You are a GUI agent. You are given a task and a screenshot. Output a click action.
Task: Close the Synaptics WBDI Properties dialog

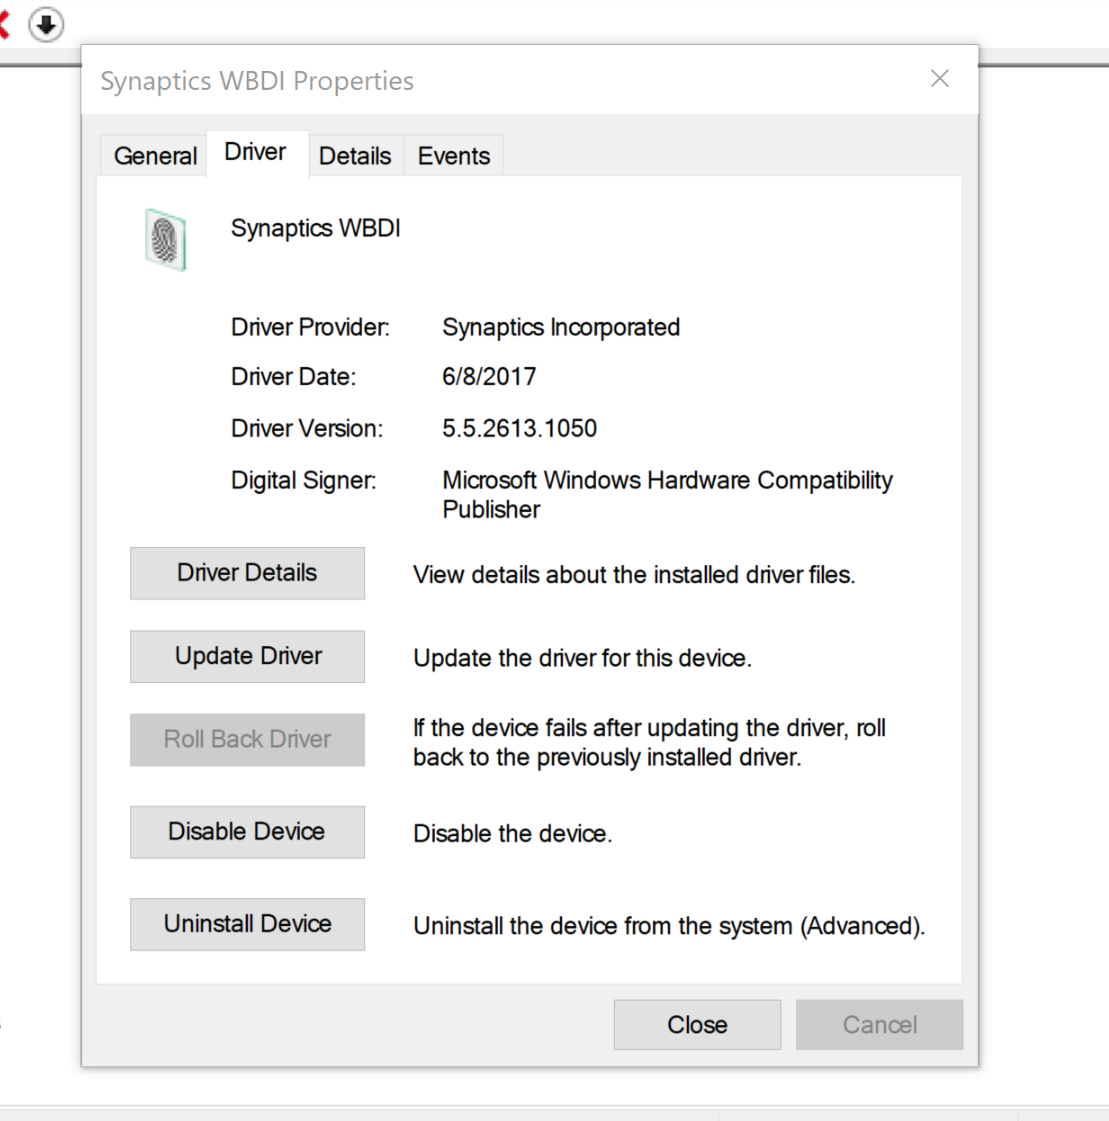pyautogui.click(x=940, y=79)
